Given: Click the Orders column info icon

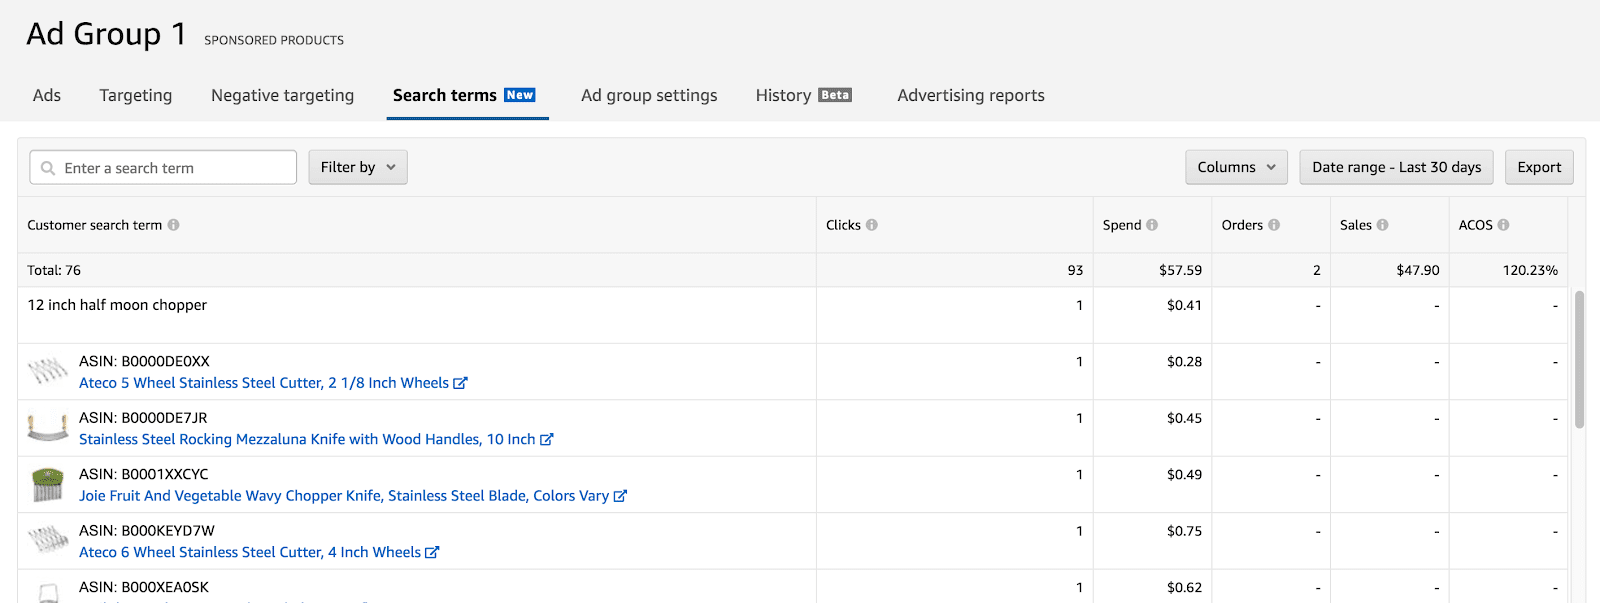Looking at the screenshot, I should coord(1274,225).
